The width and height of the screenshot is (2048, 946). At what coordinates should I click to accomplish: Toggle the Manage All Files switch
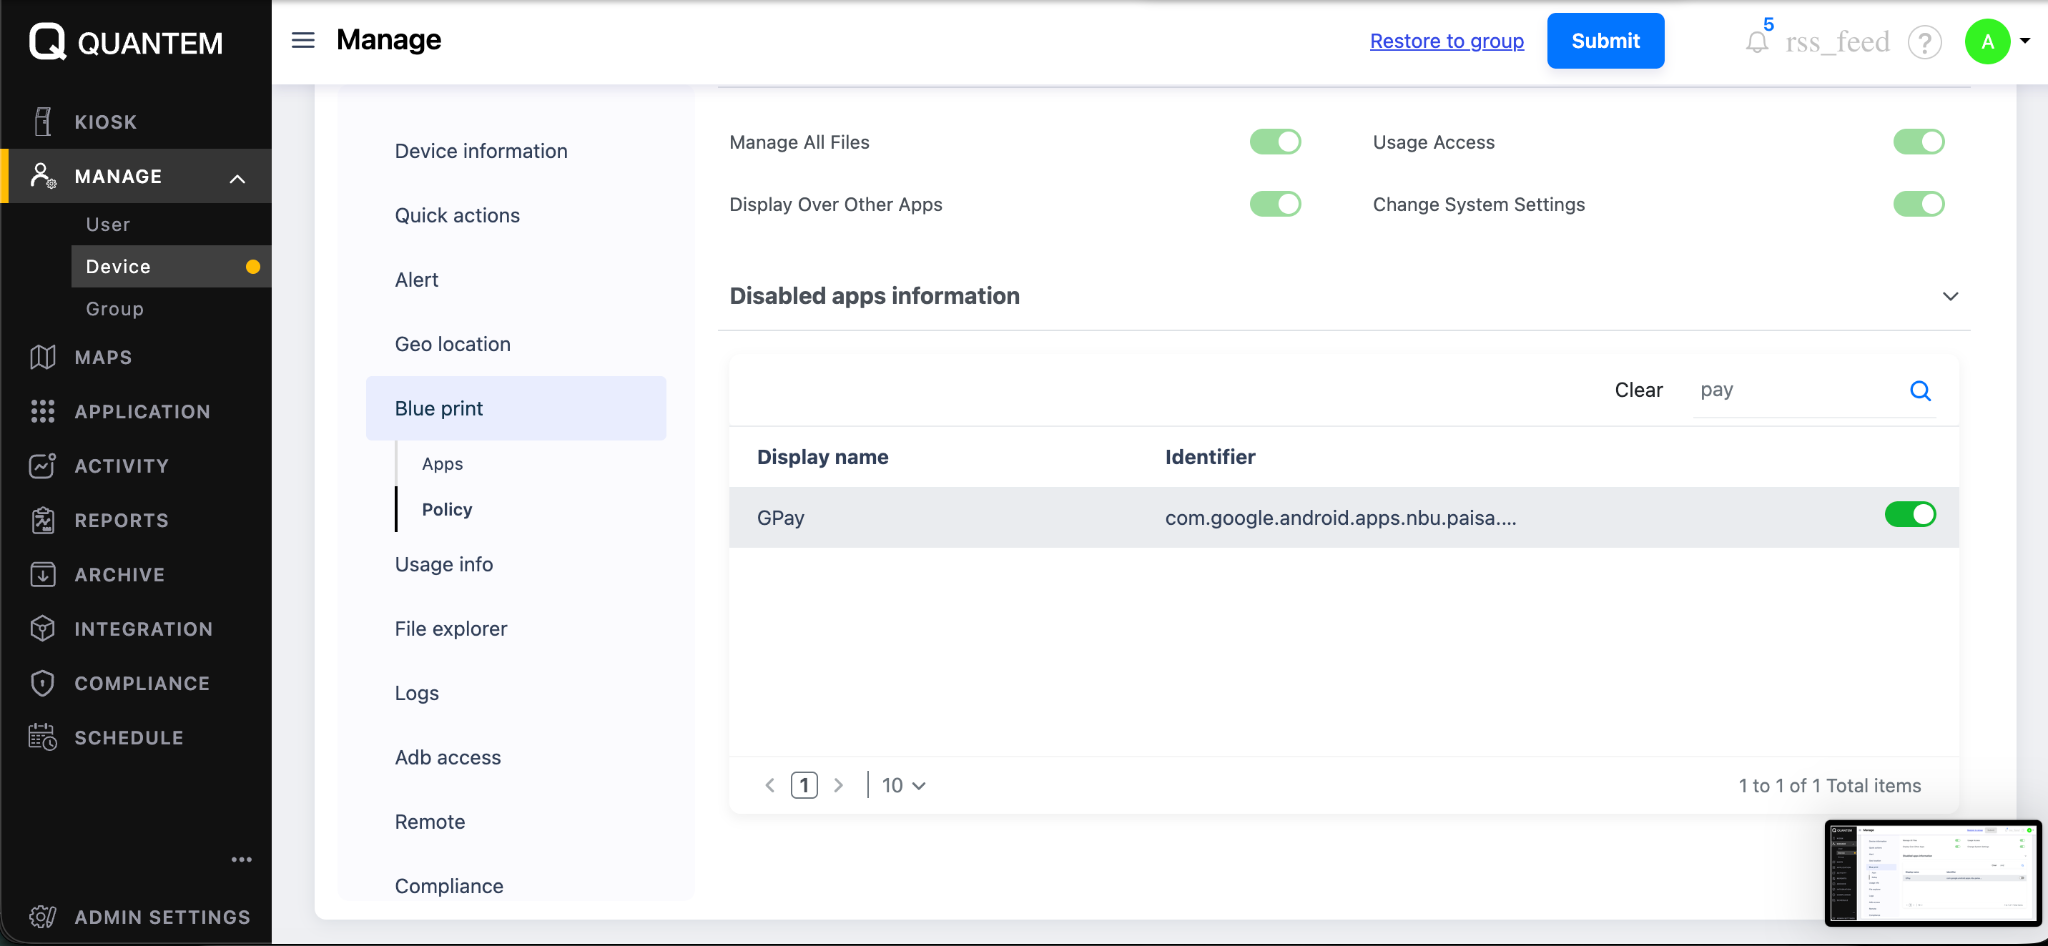tap(1275, 142)
